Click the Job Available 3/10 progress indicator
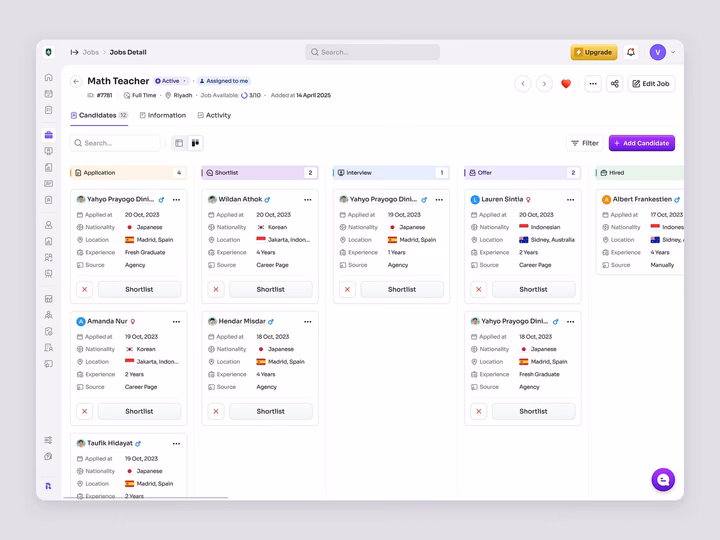Screen dimensions: 720x540 coord(231,96)
